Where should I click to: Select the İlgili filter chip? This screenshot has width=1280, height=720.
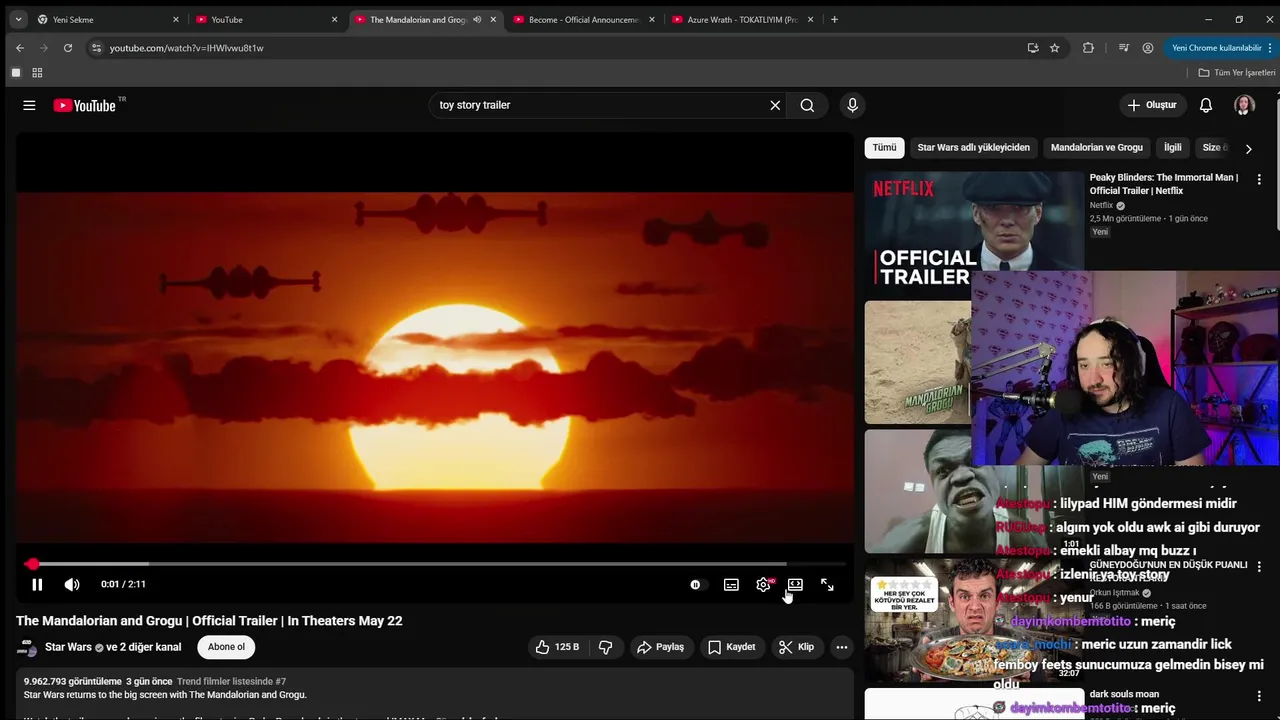(1173, 148)
